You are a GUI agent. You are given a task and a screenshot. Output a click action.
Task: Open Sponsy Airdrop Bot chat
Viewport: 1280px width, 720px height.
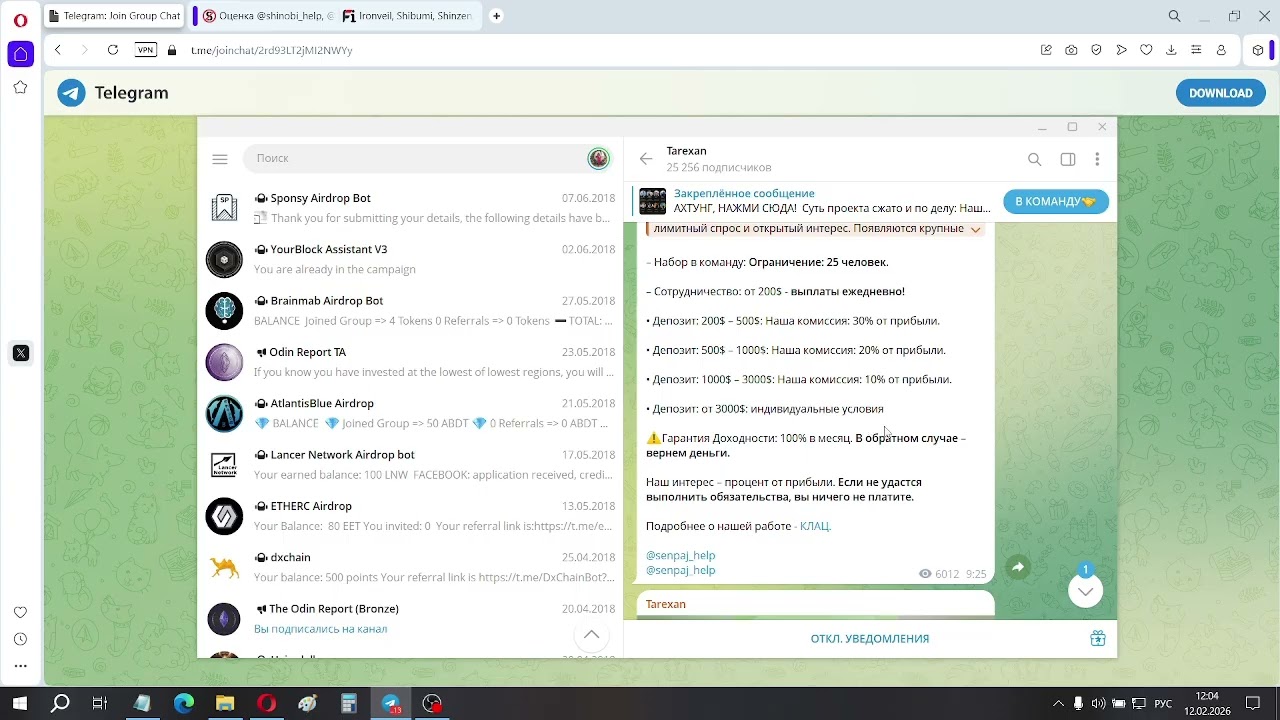[410, 208]
